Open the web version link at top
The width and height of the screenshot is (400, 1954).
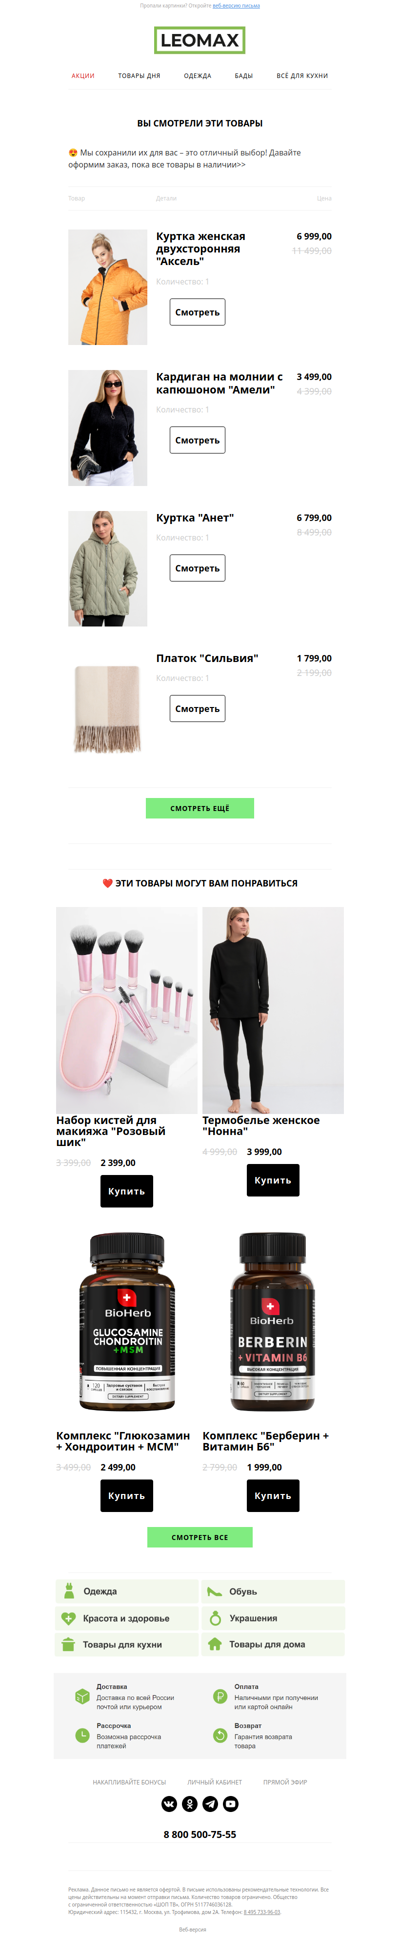click(236, 5)
